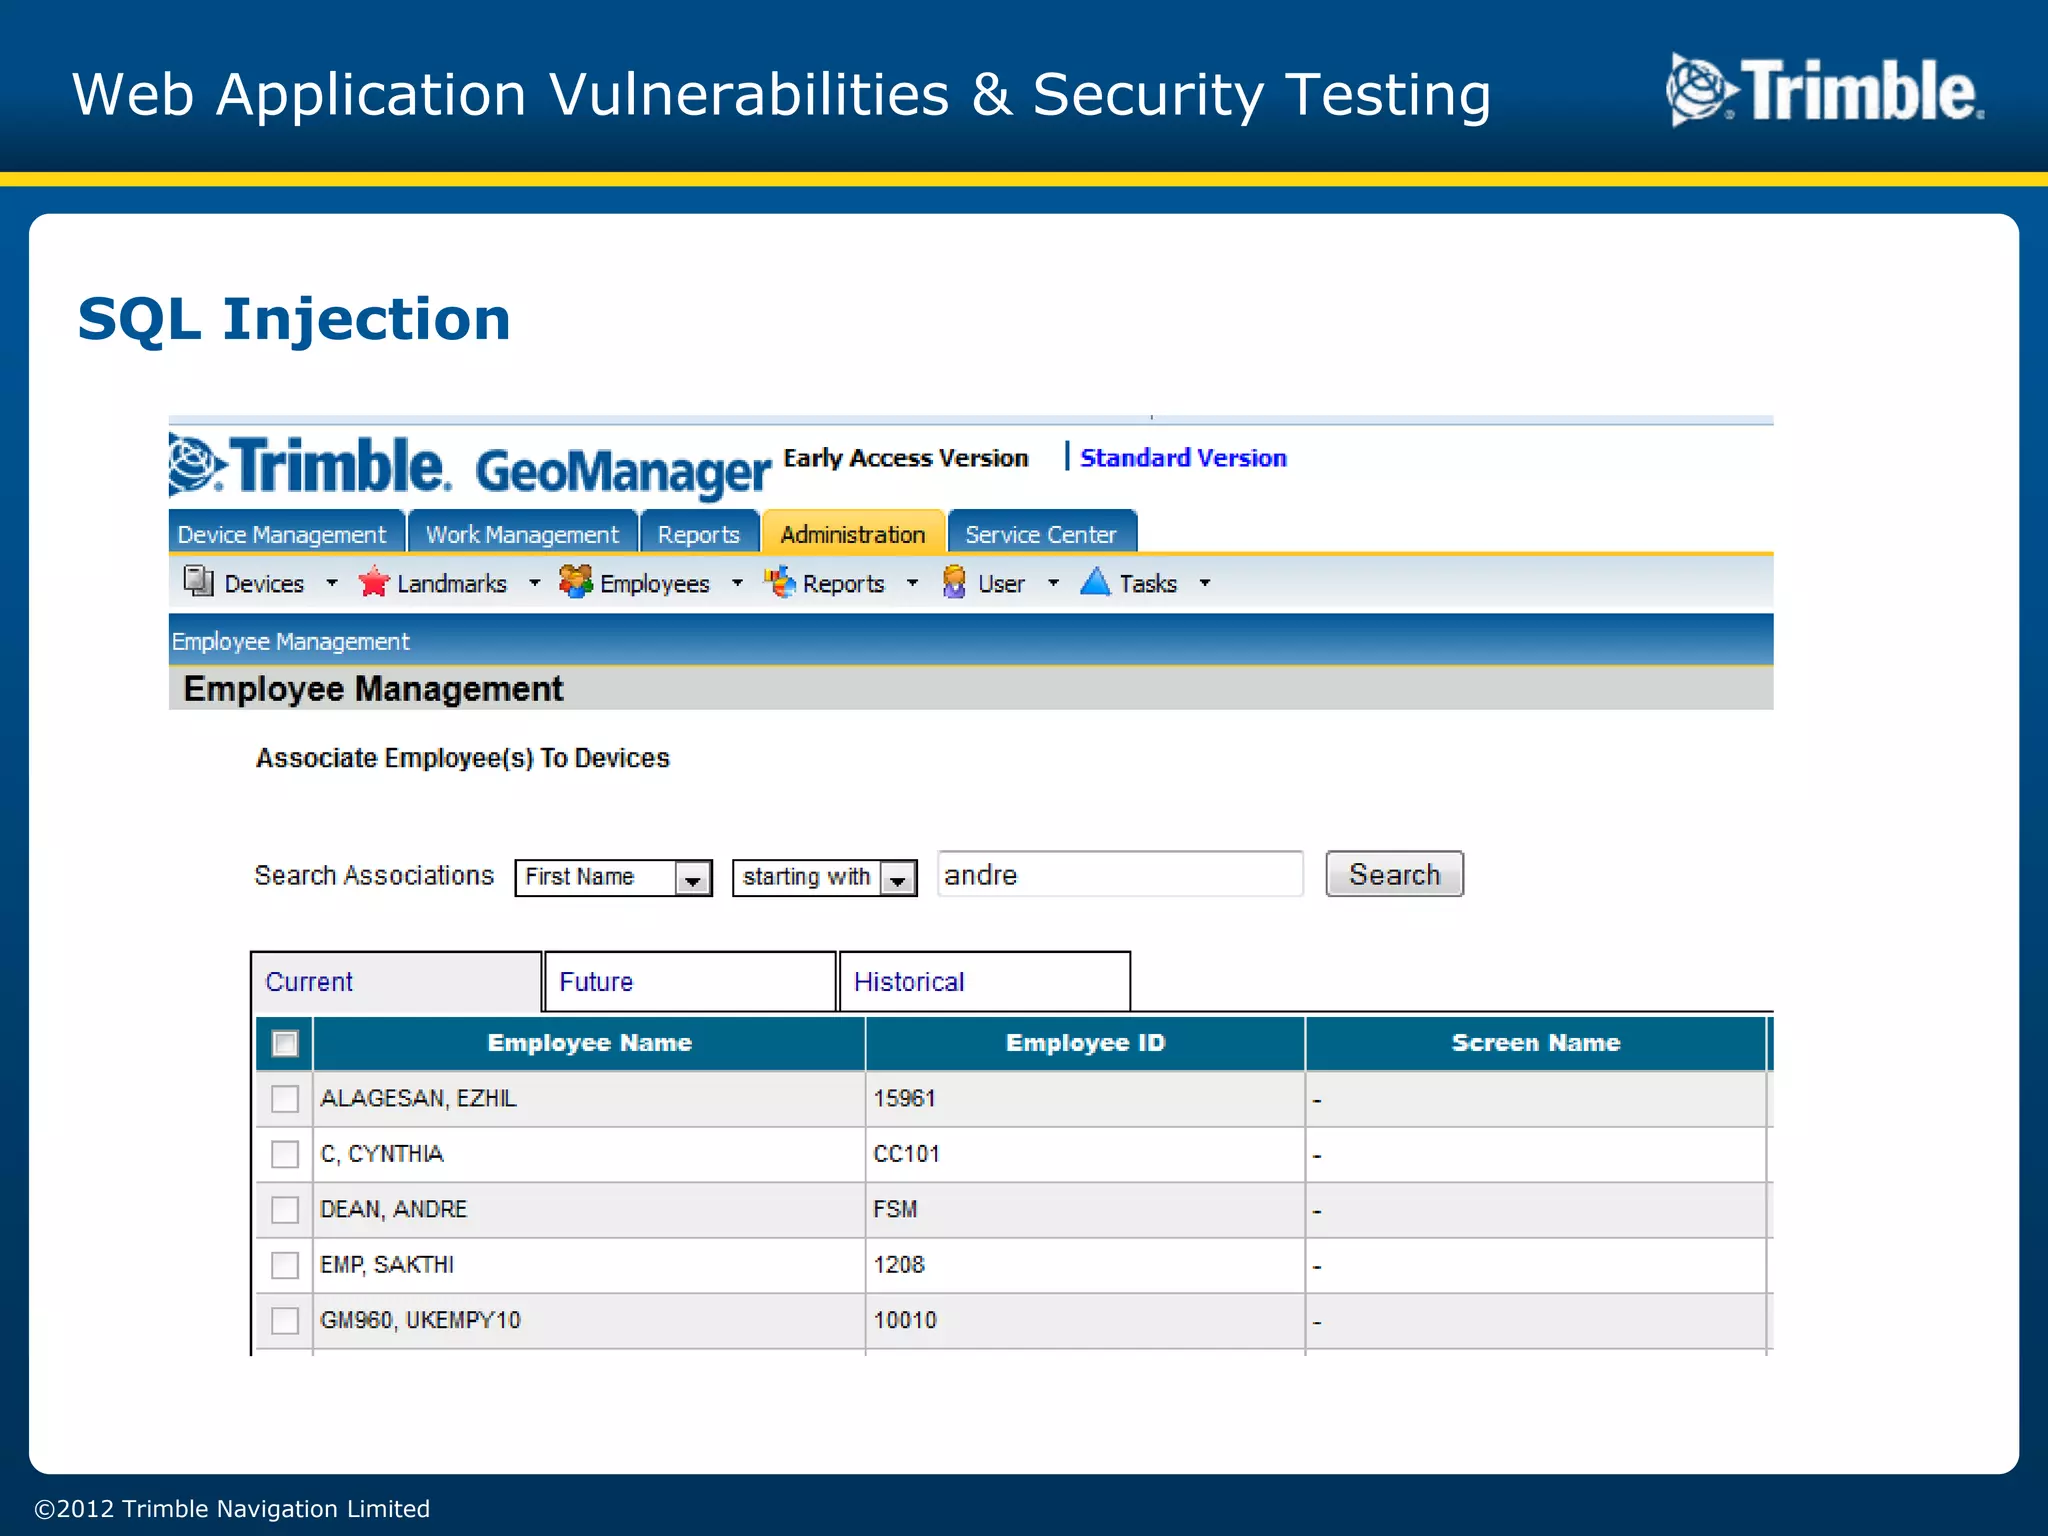Switch to the Work Management tab

(523, 533)
